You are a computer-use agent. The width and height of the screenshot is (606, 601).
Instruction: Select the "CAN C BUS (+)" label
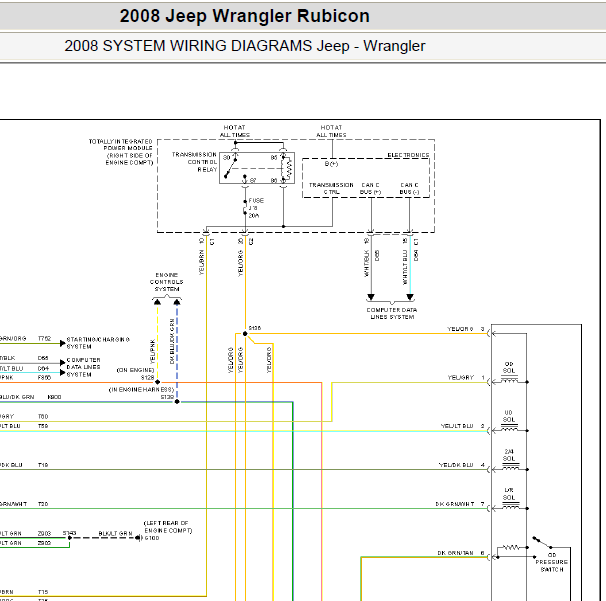point(370,188)
